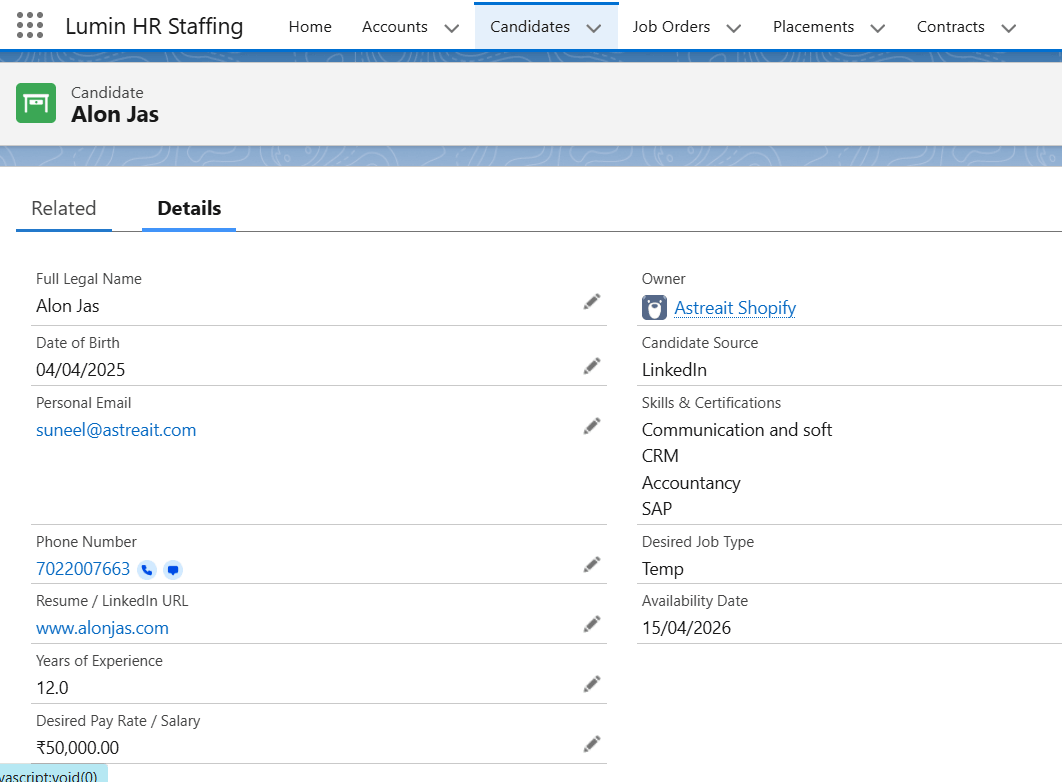Click the Astreait Shopify owner avatar
The height and width of the screenshot is (782, 1062).
[653, 307]
